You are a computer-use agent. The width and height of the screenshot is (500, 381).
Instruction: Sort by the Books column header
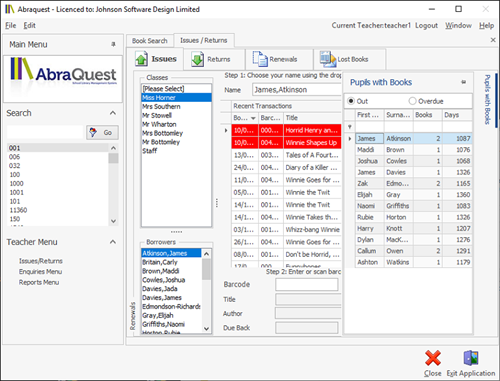coord(428,115)
